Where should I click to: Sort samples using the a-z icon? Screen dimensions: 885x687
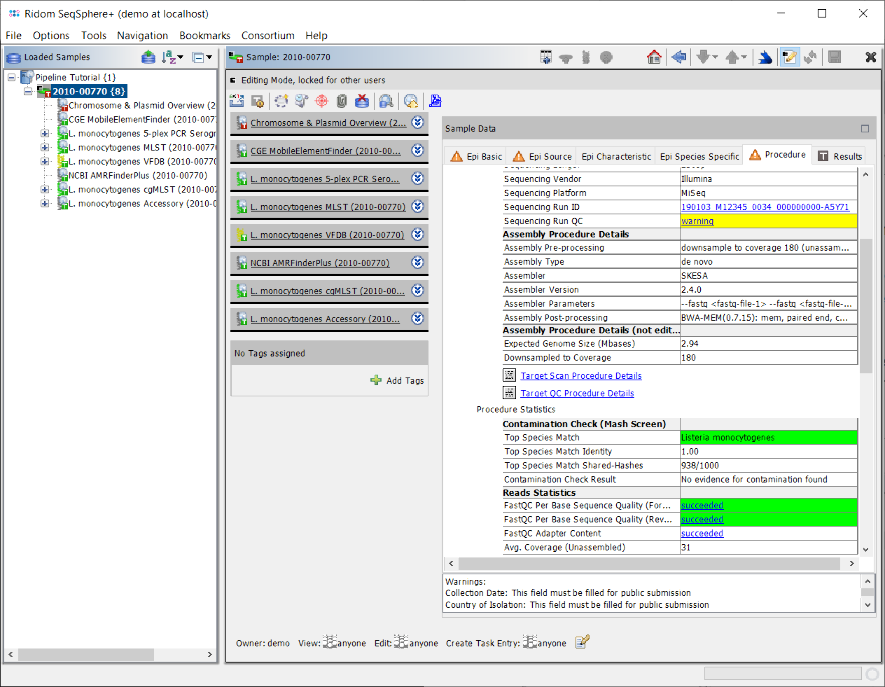(167, 57)
